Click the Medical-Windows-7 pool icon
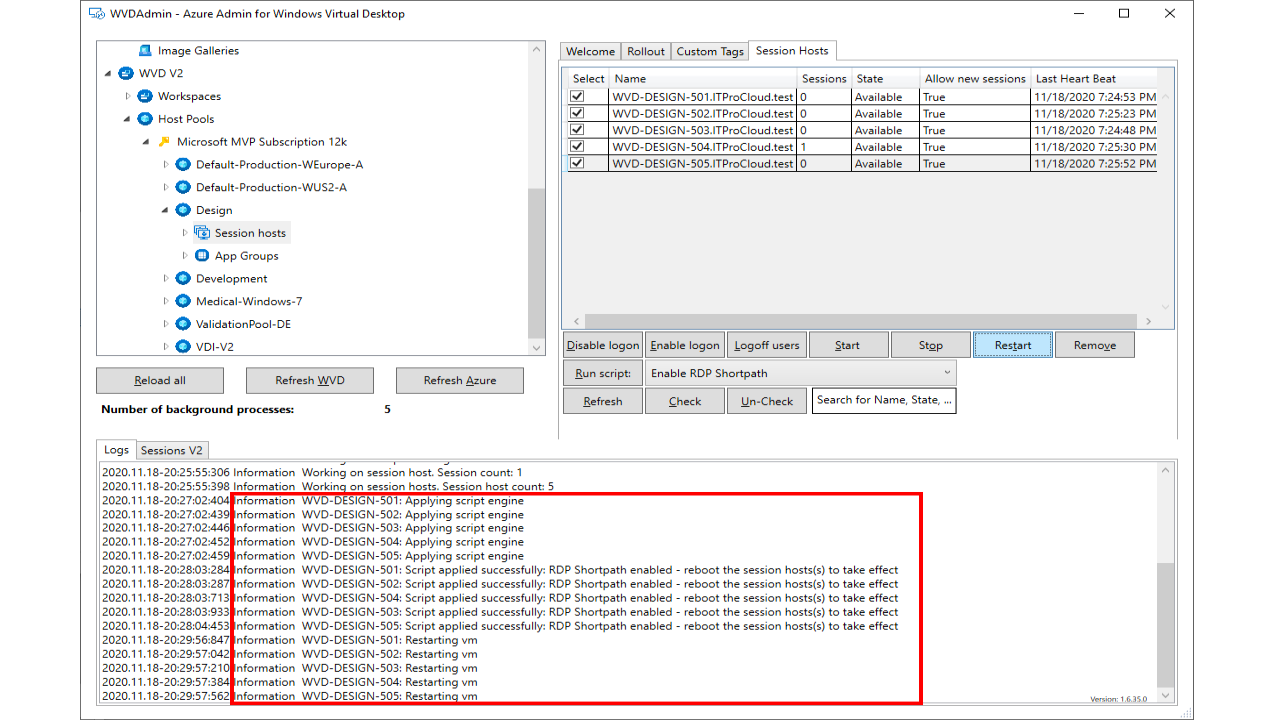 tap(183, 301)
